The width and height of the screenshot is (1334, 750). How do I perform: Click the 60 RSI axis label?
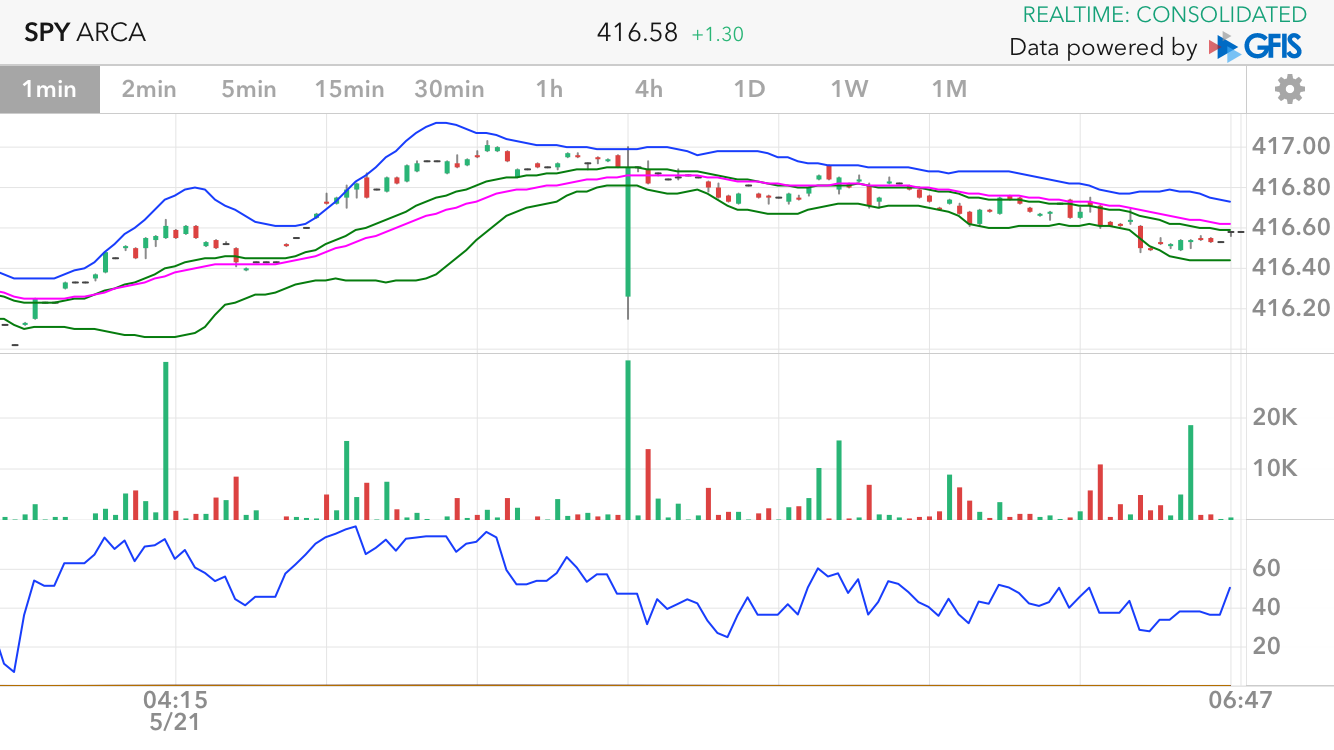click(x=1266, y=568)
